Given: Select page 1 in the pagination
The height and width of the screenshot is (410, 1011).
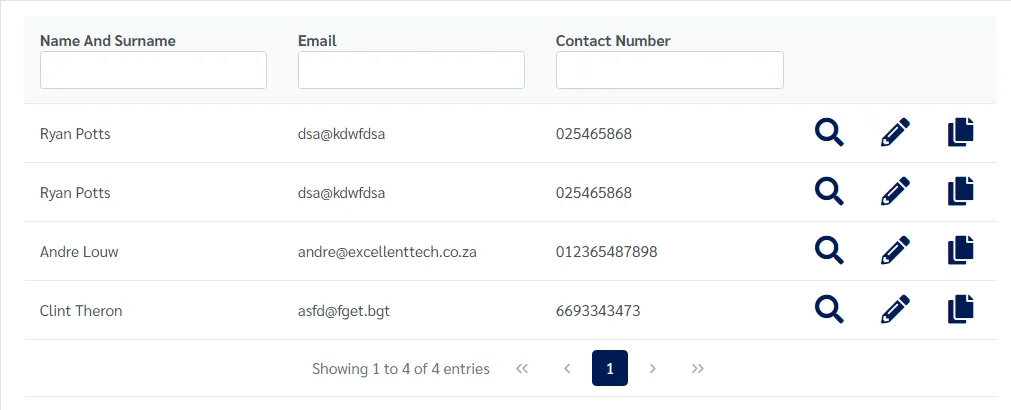Looking at the screenshot, I should point(609,369).
